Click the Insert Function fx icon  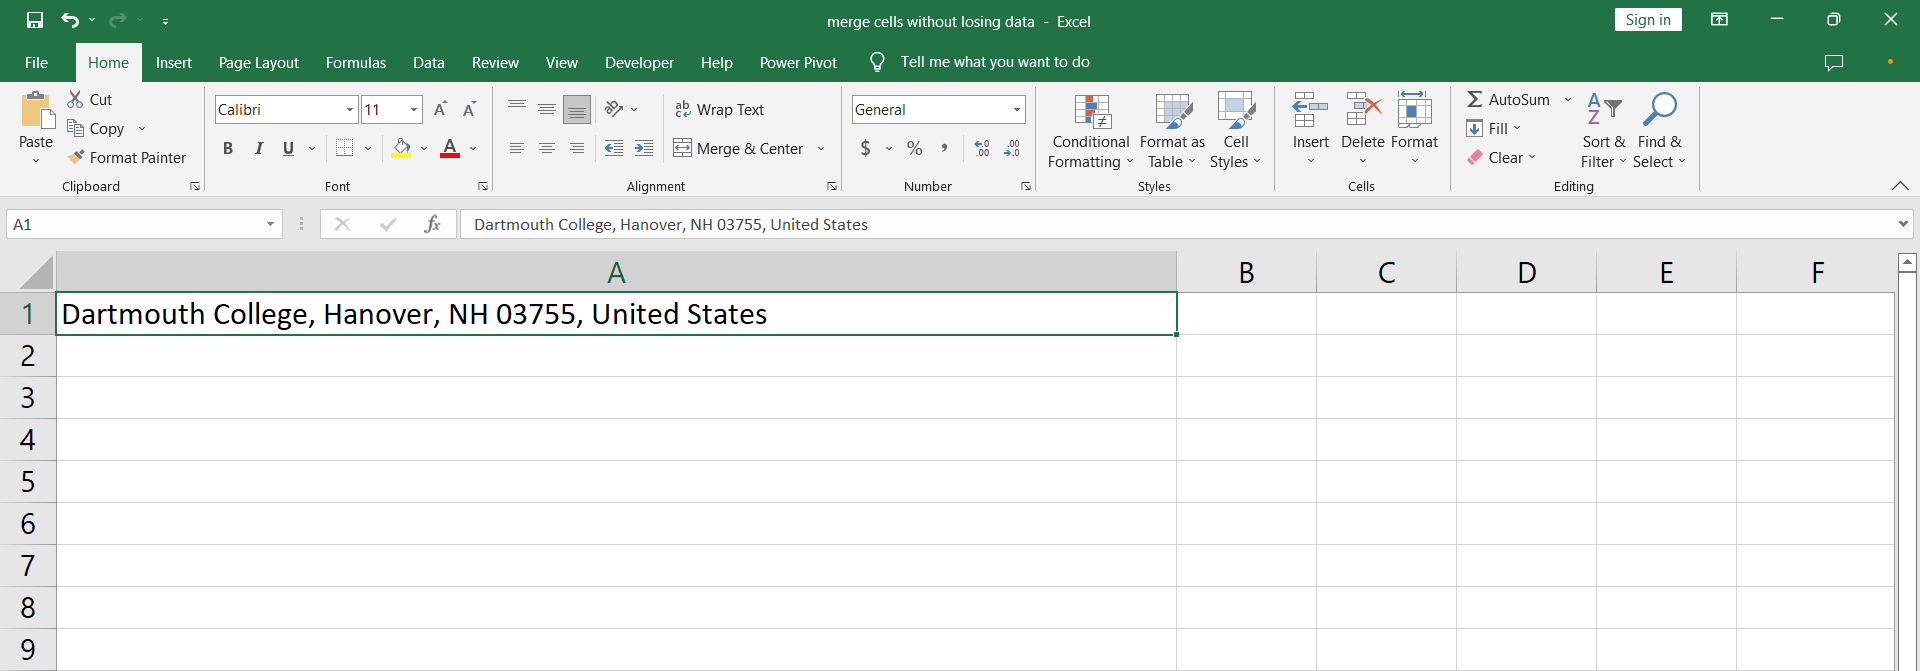432,224
